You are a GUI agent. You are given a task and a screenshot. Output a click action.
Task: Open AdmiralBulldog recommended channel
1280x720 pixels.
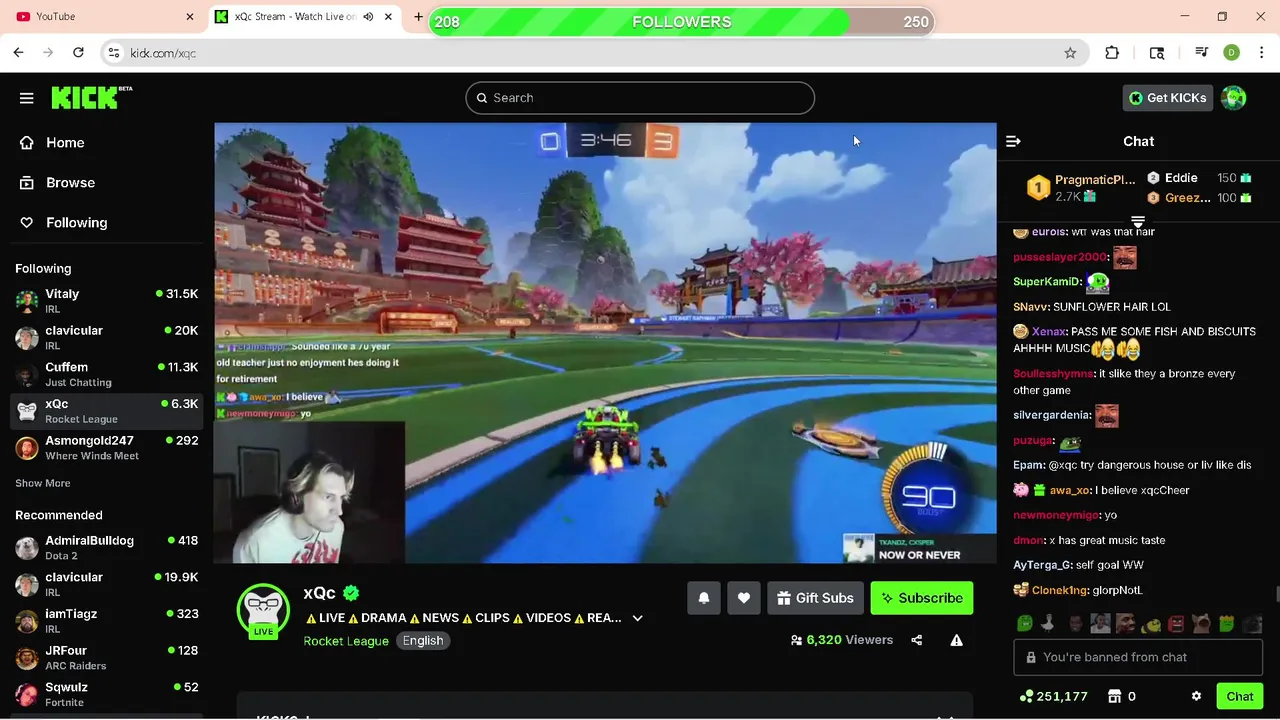click(107, 547)
